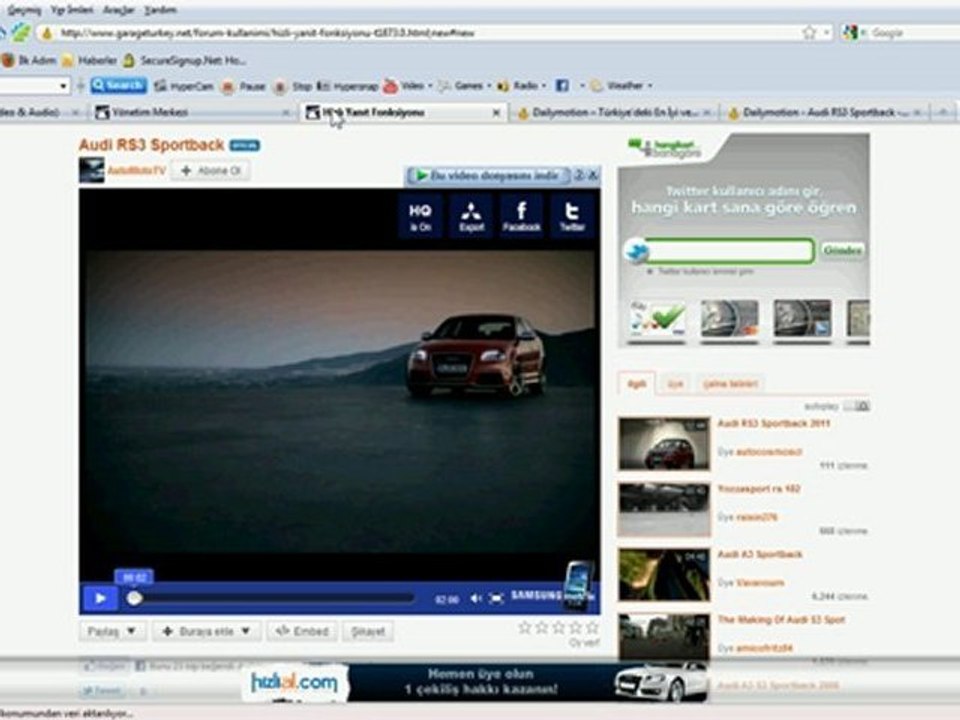Share the video via the Facebook icon
This screenshot has height=720, width=960.
click(x=522, y=216)
